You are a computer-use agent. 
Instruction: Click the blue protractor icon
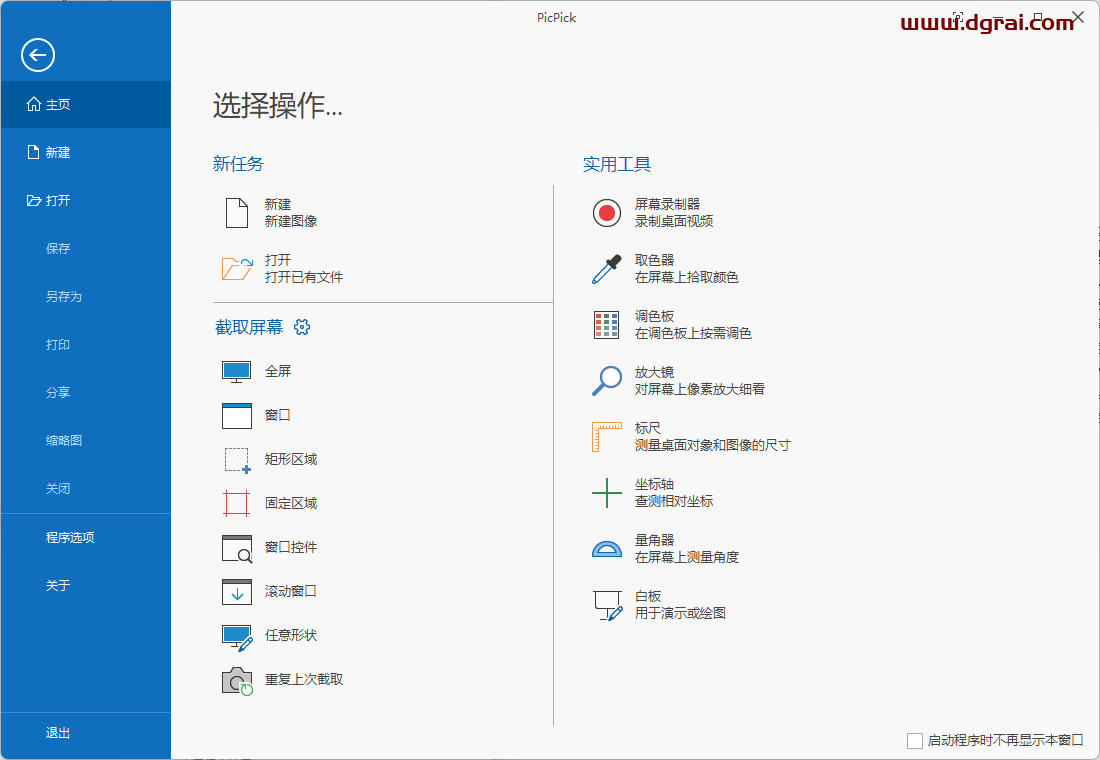607,549
